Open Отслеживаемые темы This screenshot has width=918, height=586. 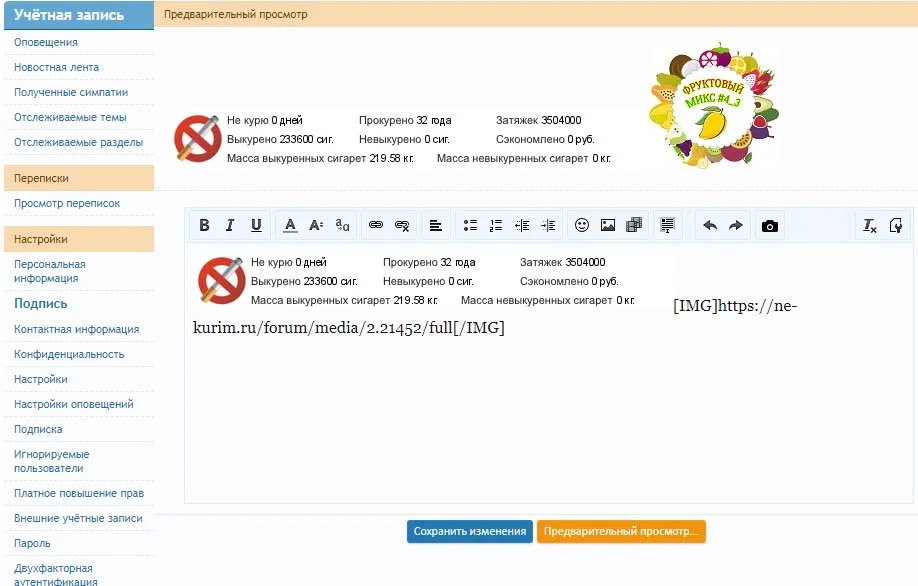[x=70, y=117]
